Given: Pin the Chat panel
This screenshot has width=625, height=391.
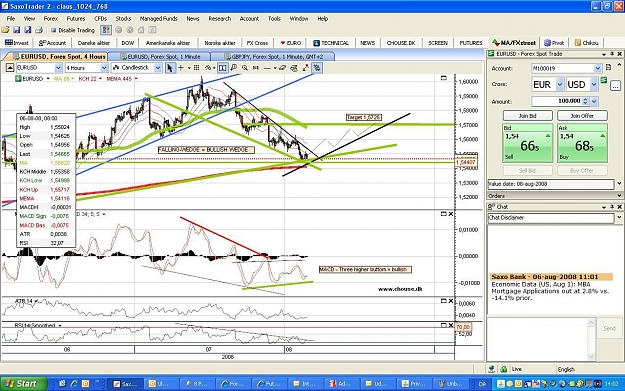Looking at the screenshot, I should coord(612,207).
